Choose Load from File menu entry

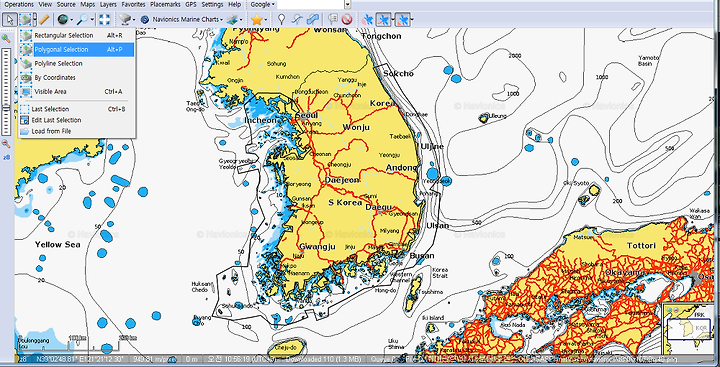click(77, 131)
